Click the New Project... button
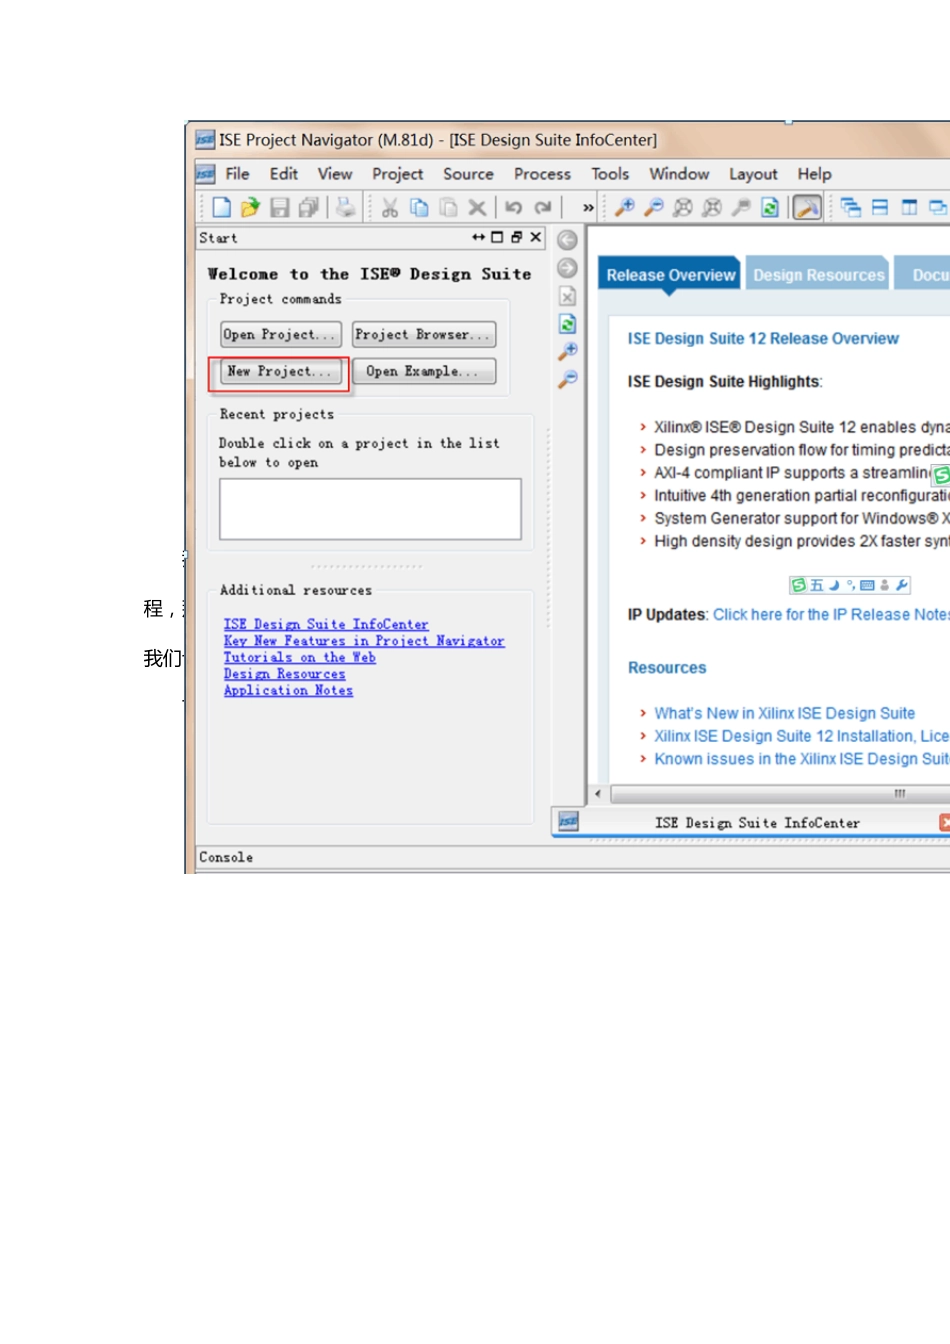 tap(281, 371)
